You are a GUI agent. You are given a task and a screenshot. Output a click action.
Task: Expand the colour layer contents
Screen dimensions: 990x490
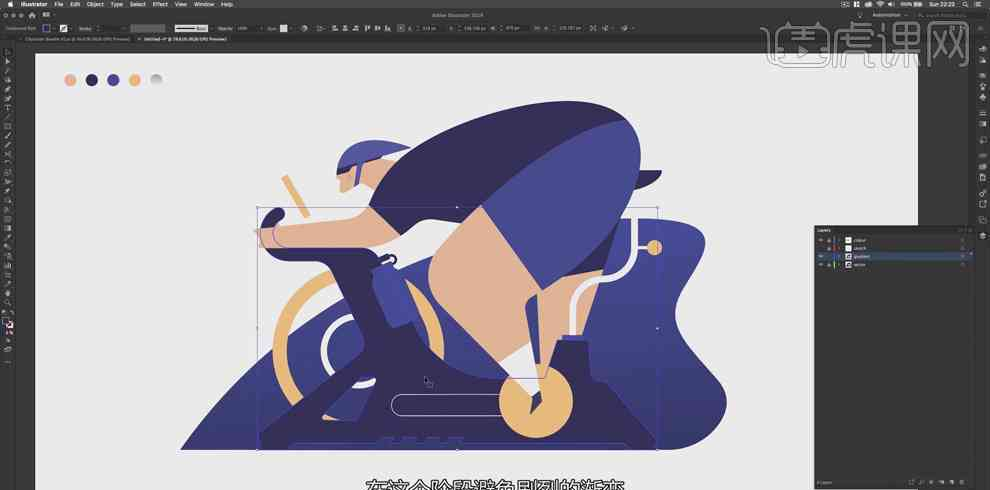click(x=839, y=240)
